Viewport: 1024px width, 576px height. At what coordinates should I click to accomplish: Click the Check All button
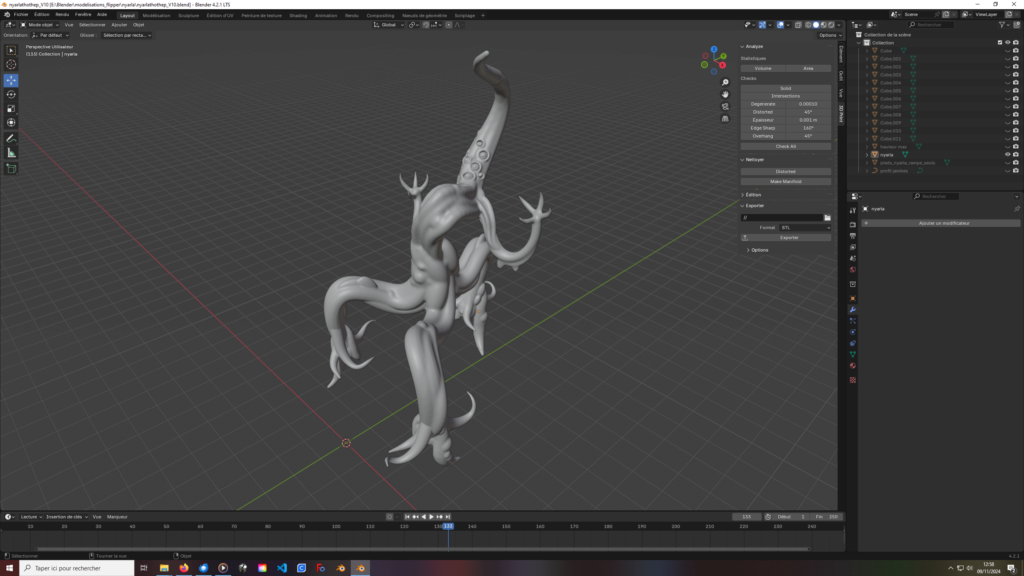click(x=786, y=146)
